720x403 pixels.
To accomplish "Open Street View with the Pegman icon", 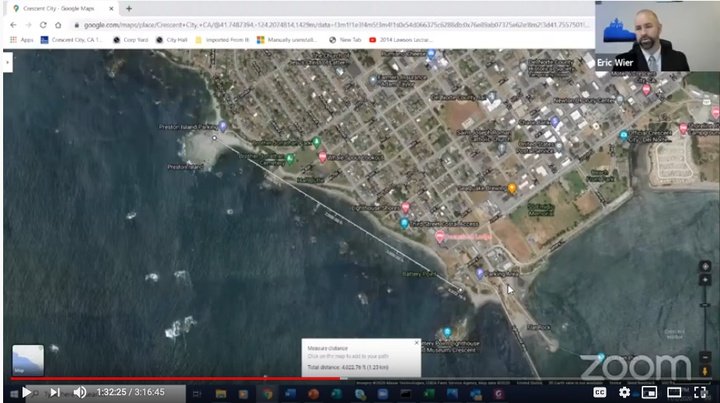I will pos(705,370).
